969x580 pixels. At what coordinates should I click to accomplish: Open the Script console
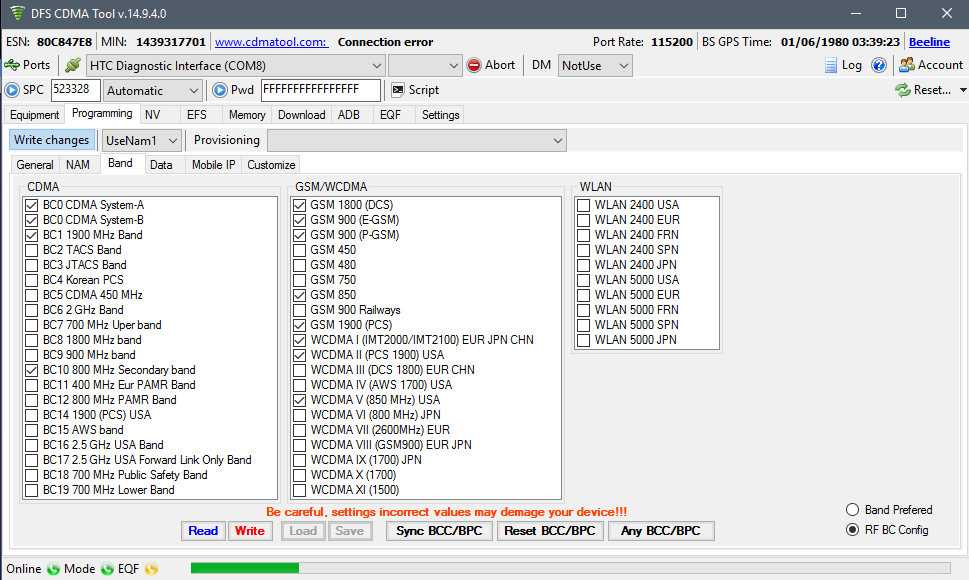415,90
